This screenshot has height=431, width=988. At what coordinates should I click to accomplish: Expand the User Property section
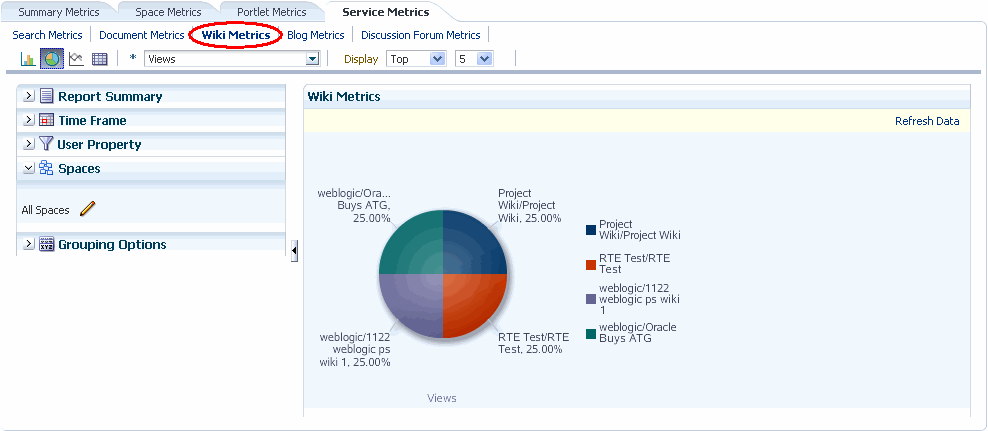click(x=28, y=144)
